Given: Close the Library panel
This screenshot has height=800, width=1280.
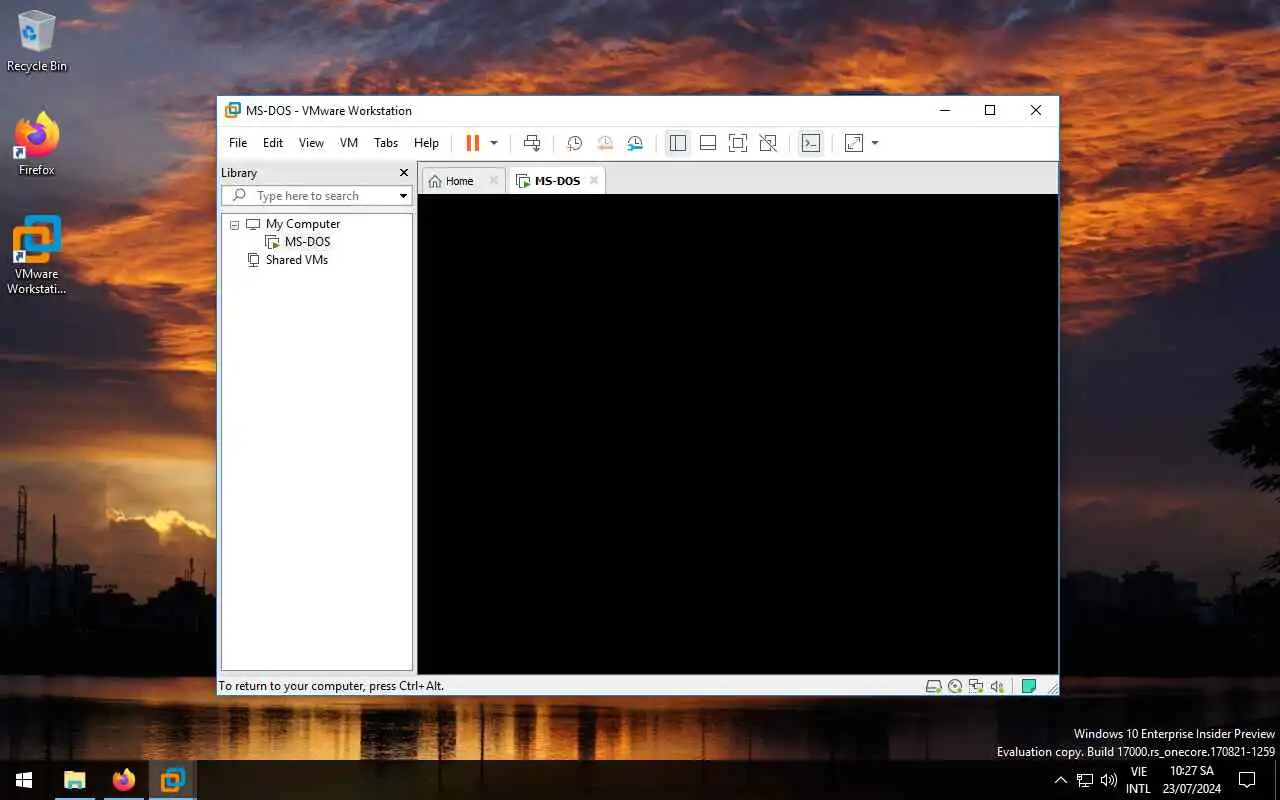Looking at the screenshot, I should (404, 173).
